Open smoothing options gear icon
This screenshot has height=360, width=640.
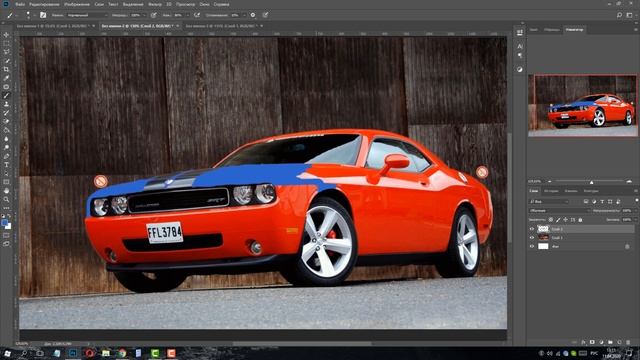click(253, 15)
